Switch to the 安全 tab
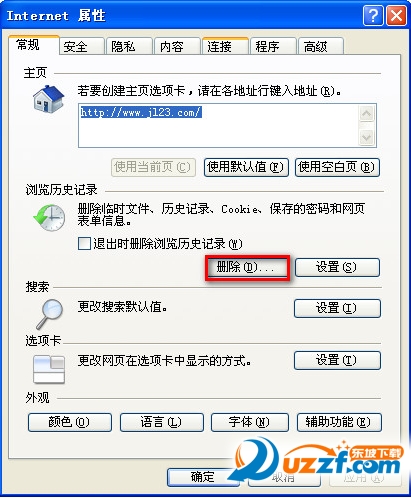The height and width of the screenshot is (498, 411). click(x=82, y=46)
